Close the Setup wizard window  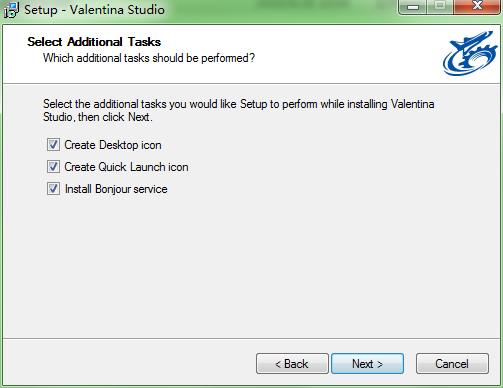pyautogui.click(x=477, y=7)
